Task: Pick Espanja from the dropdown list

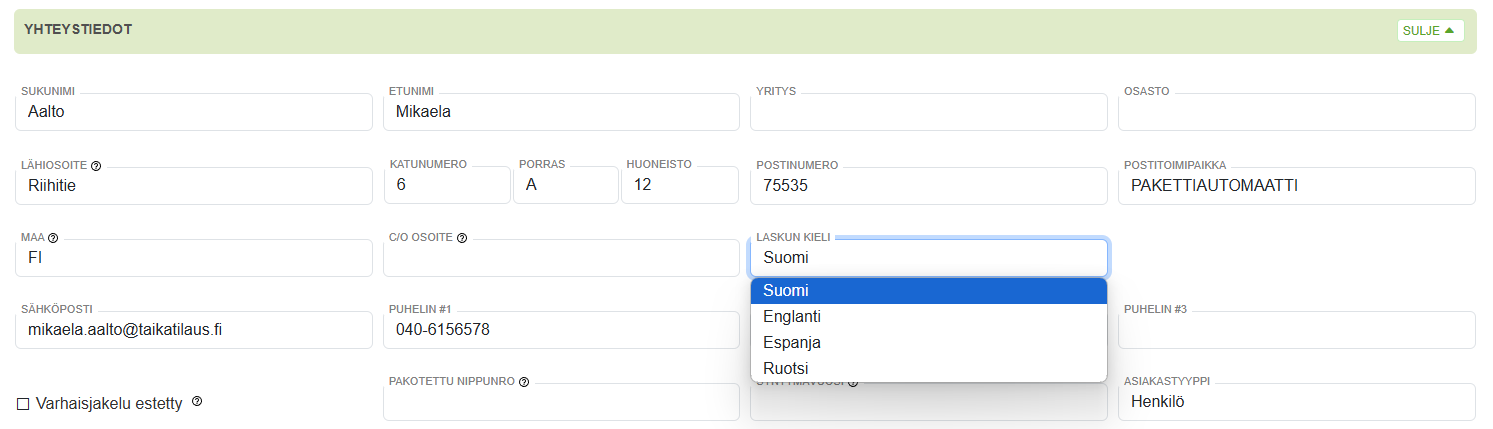Action: (x=929, y=342)
